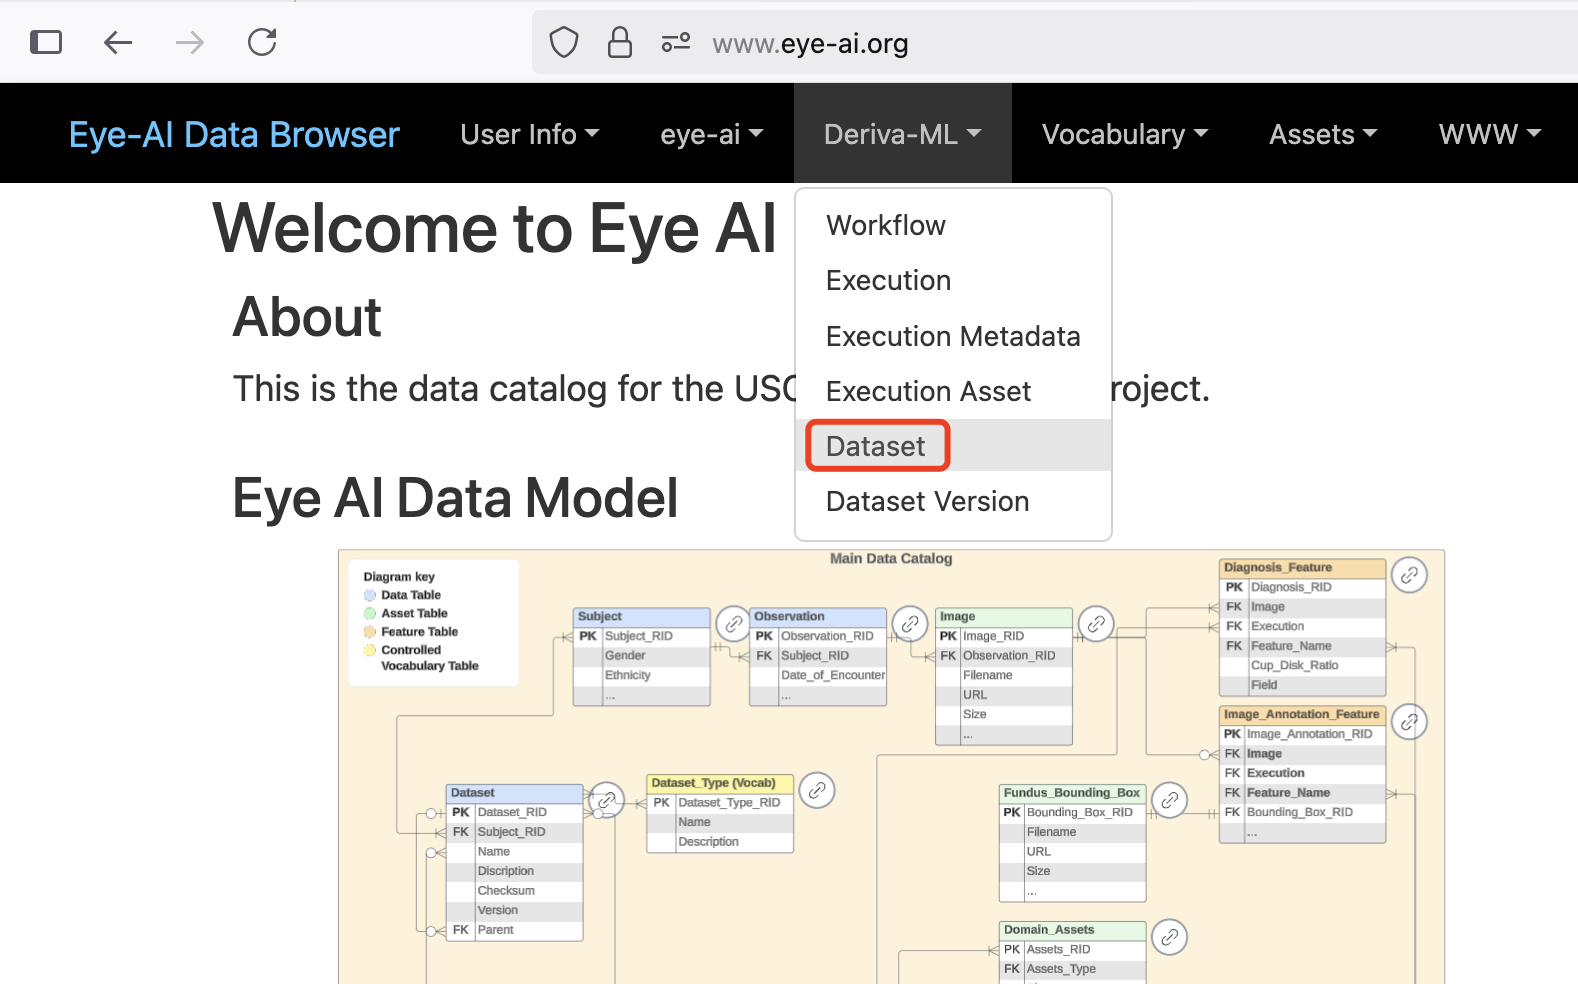
Task: Select Execution Asset menu entry
Action: click(953, 391)
